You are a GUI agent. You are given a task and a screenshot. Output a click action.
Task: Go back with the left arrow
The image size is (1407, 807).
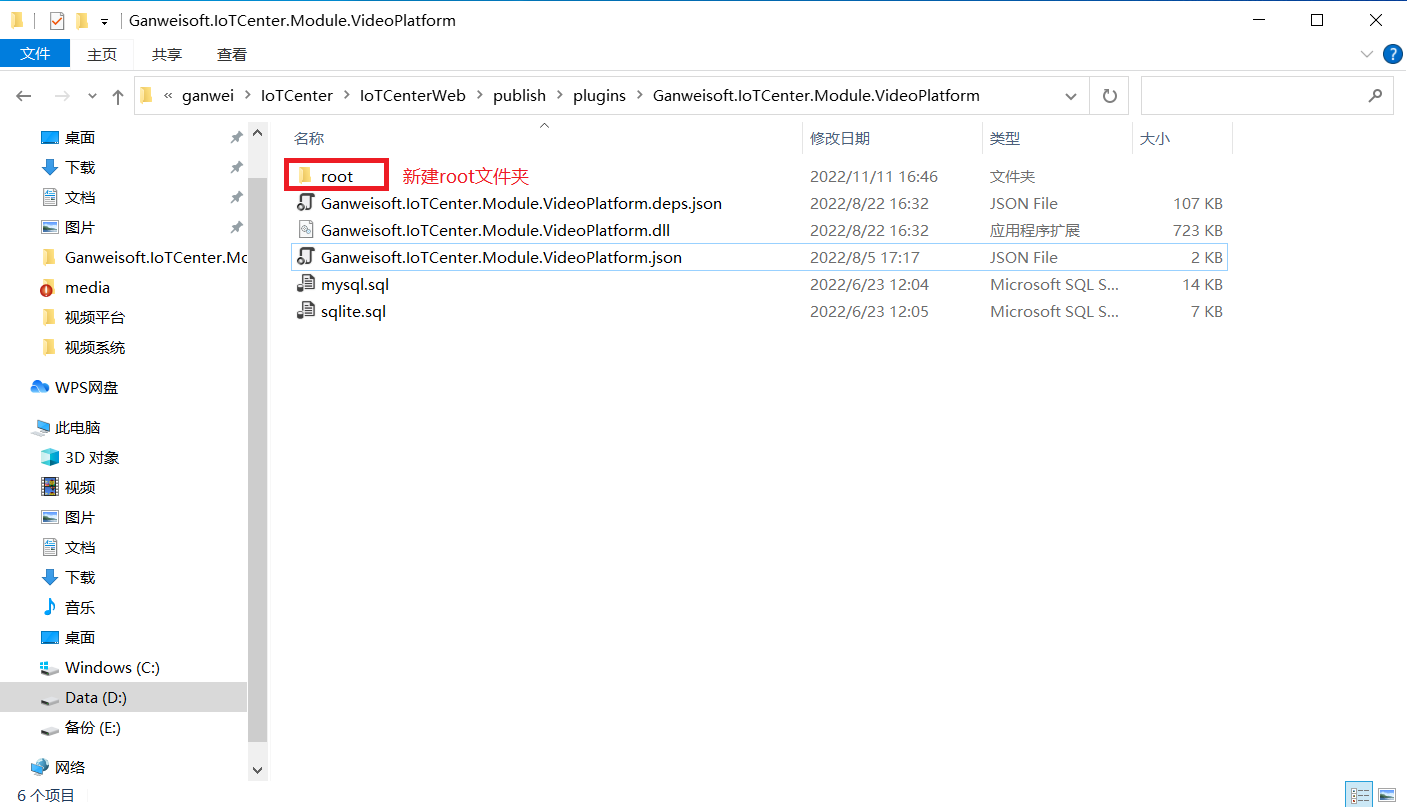pos(24,96)
